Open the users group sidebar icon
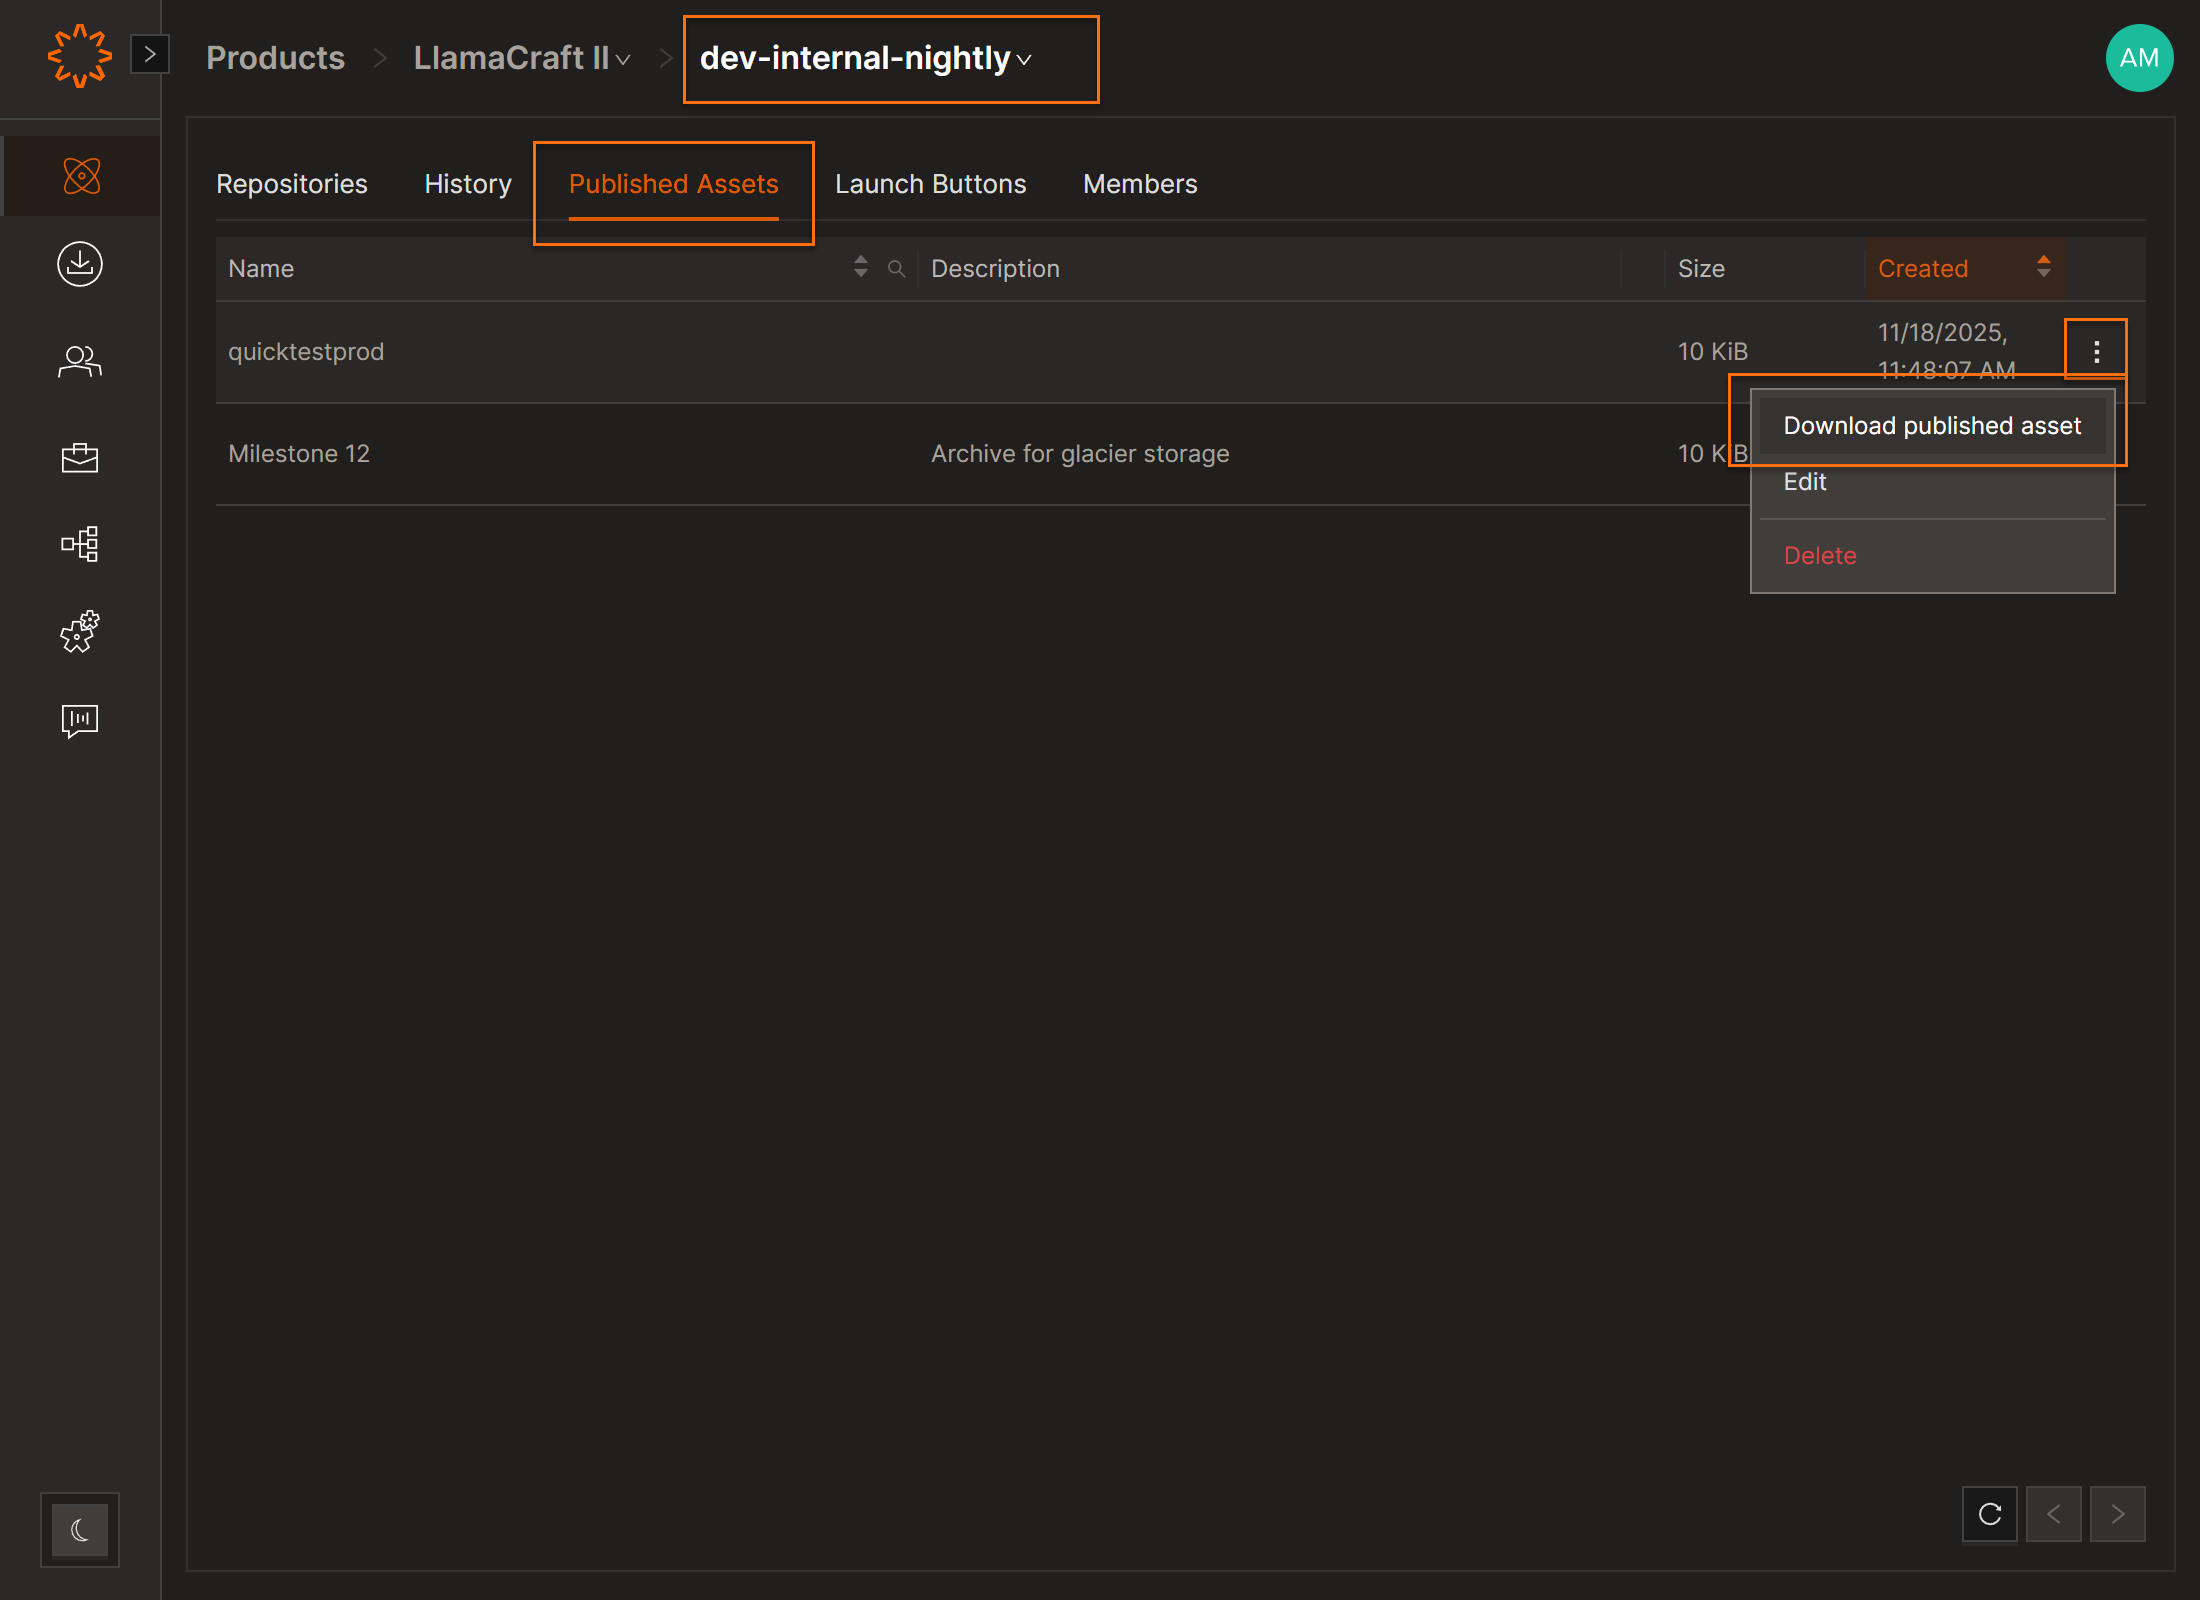Viewport: 2200px width, 1600px height. [80, 361]
